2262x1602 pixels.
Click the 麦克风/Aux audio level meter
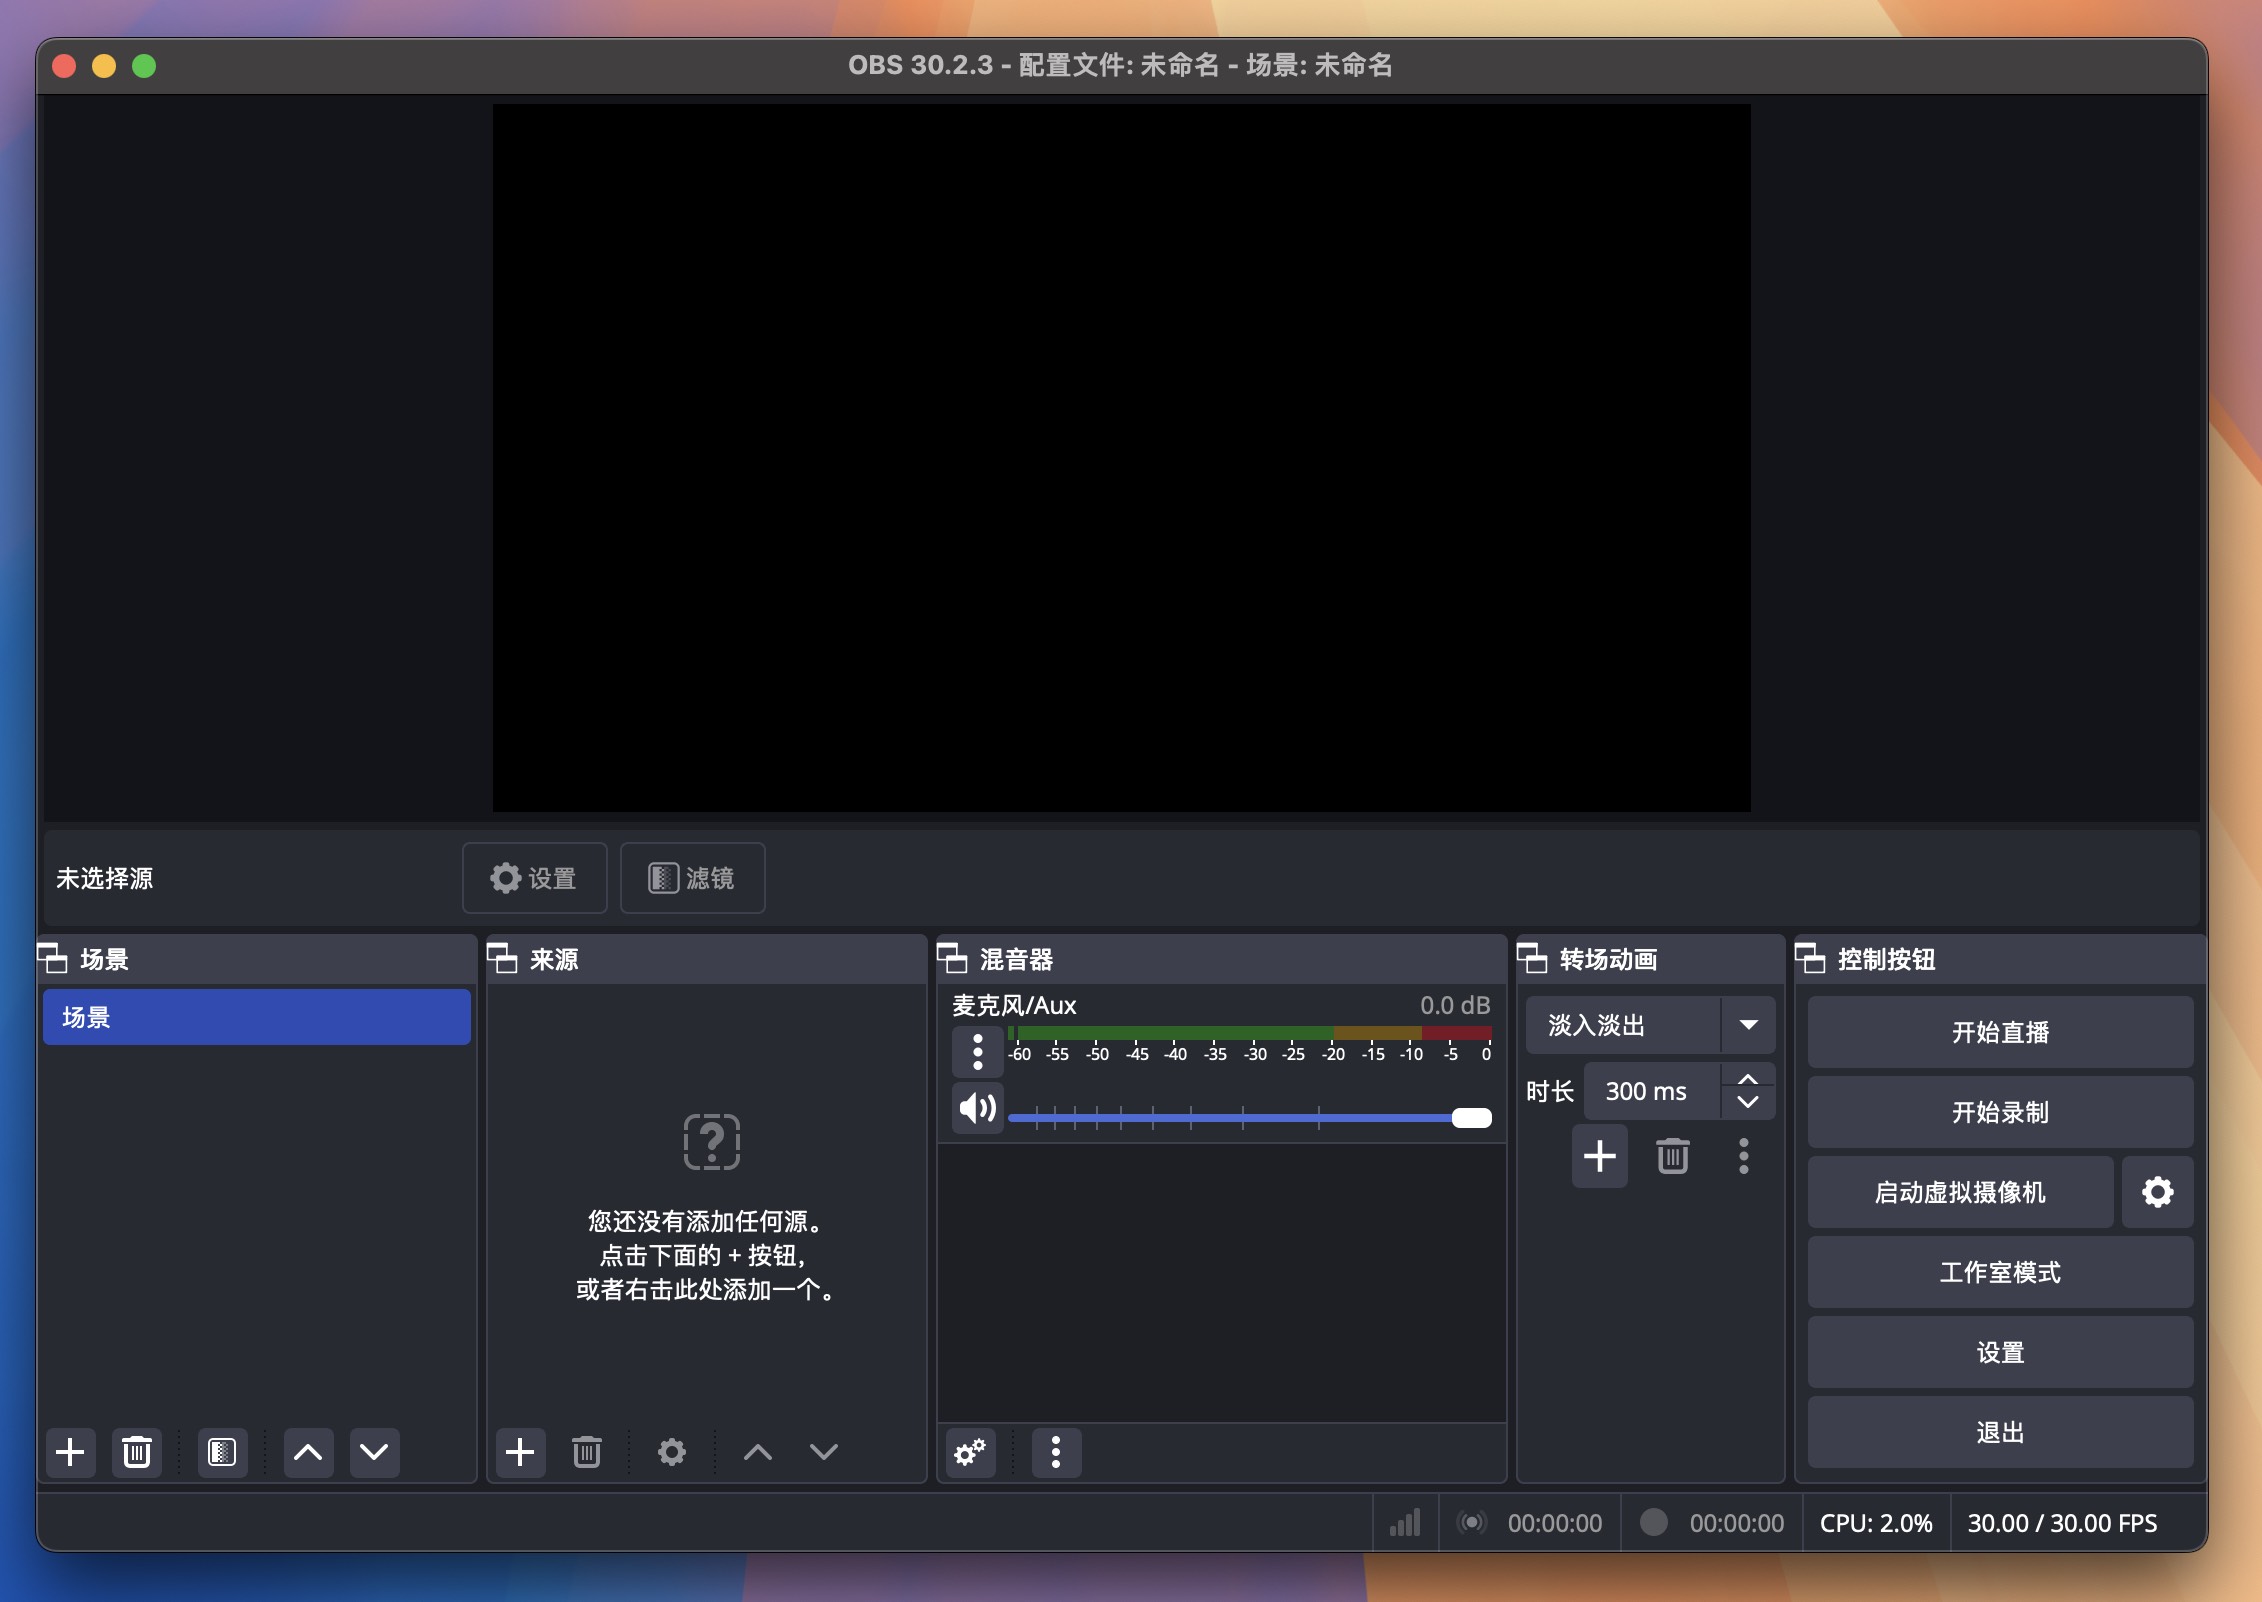click(1250, 1032)
